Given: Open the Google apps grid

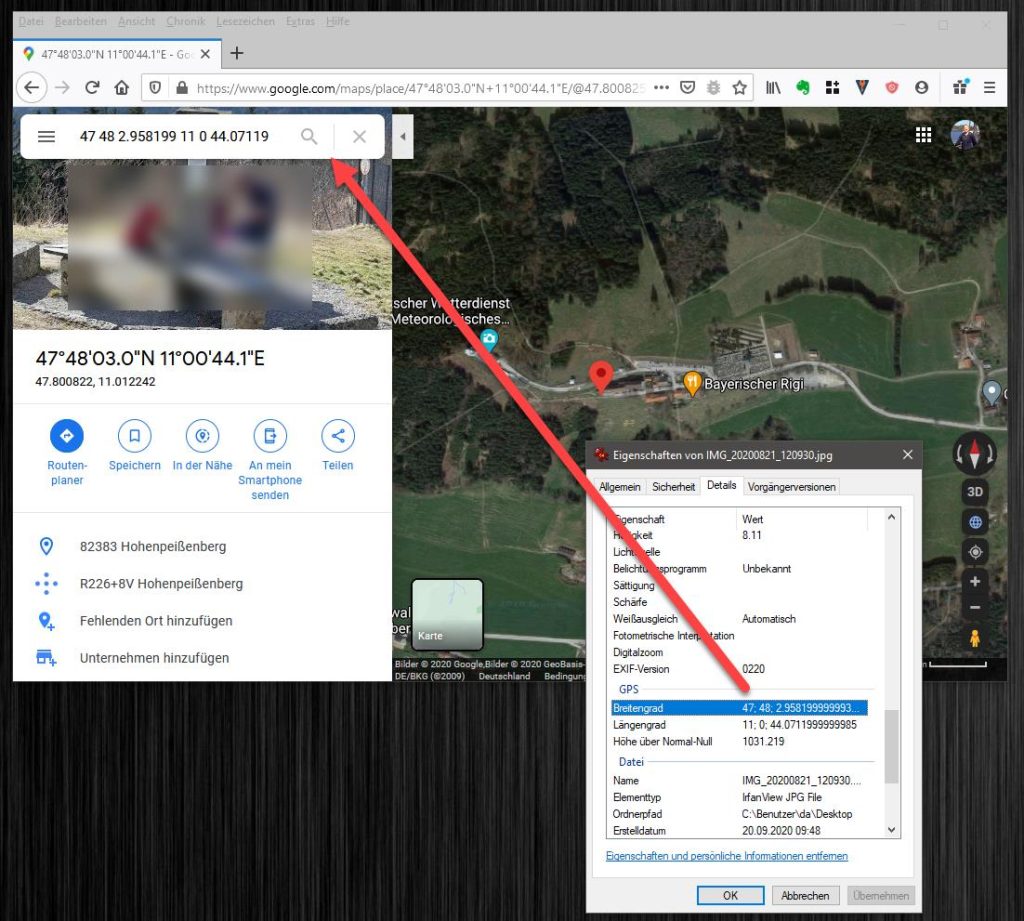Looking at the screenshot, I should click(x=923, y=133).
